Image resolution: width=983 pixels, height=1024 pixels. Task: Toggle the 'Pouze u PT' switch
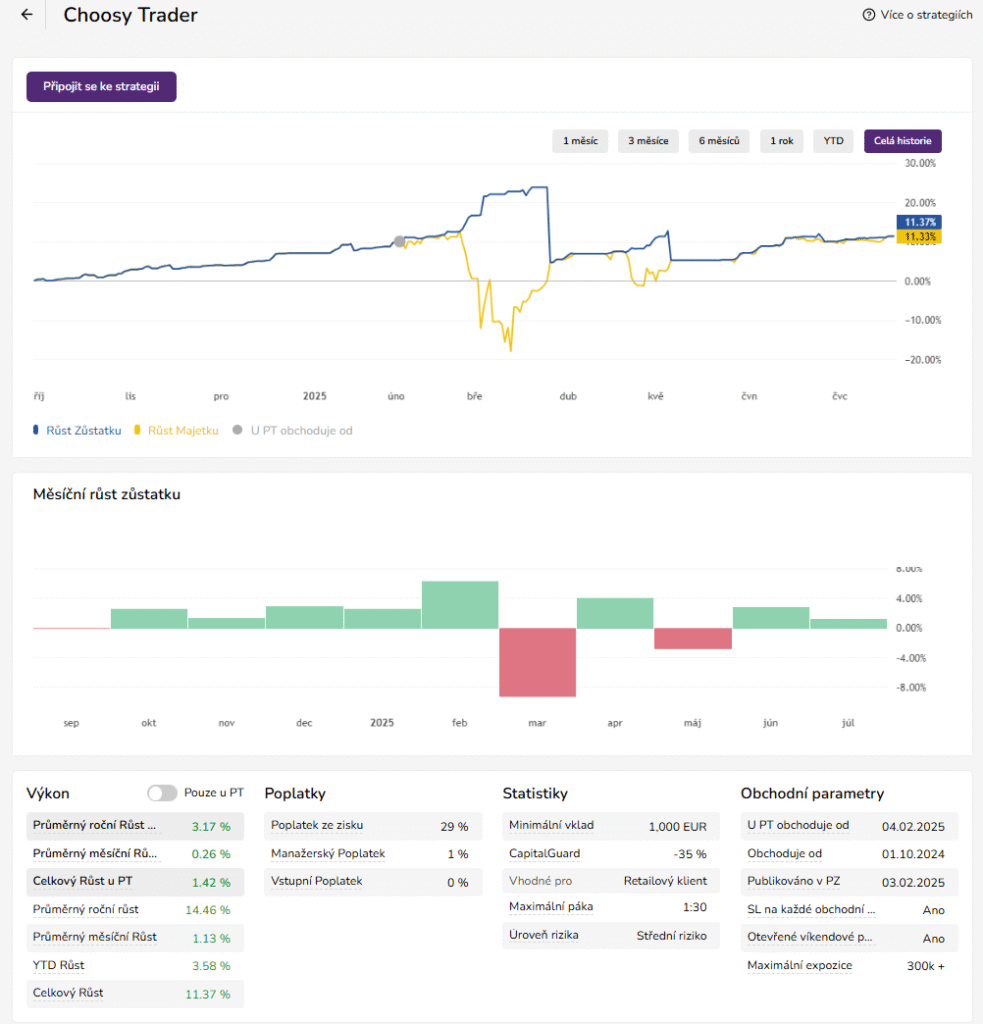coord(162,793)
